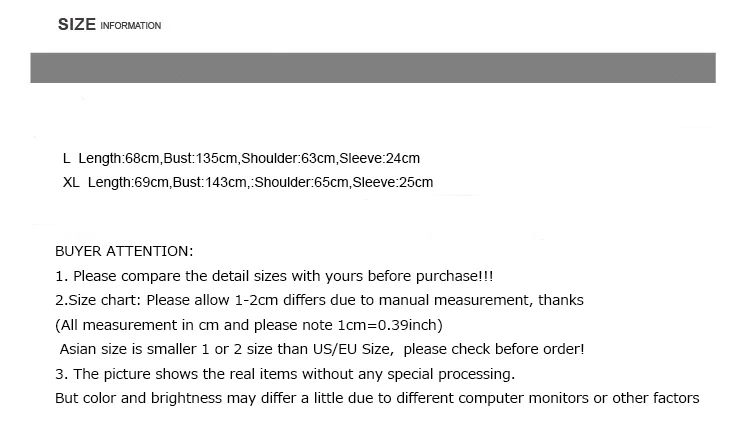Click the BUYER ATTENTION heading
Image resolution: width=750 pixels, height=432 pixels.
tap(124, 251)
